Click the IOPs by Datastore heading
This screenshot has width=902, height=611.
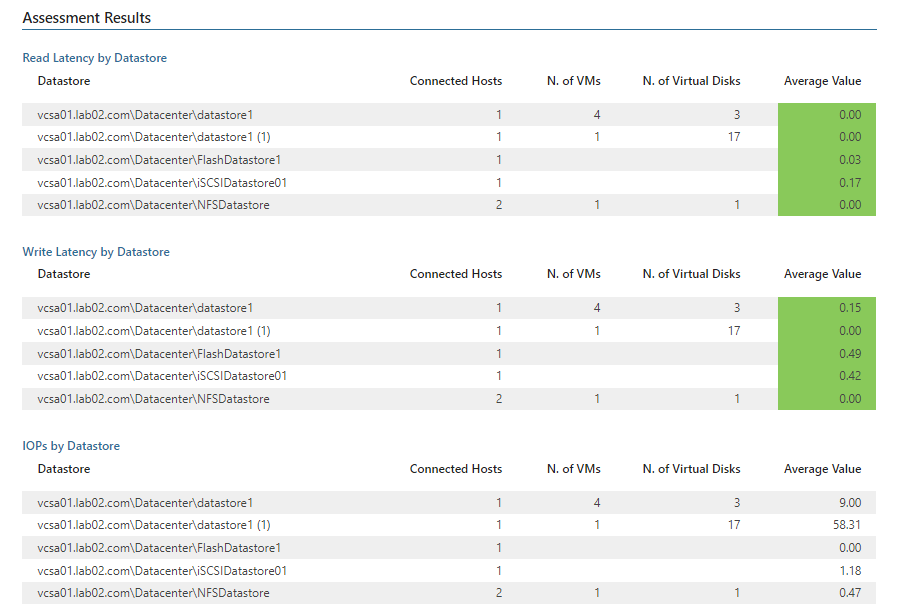click(x=71, y=446)
